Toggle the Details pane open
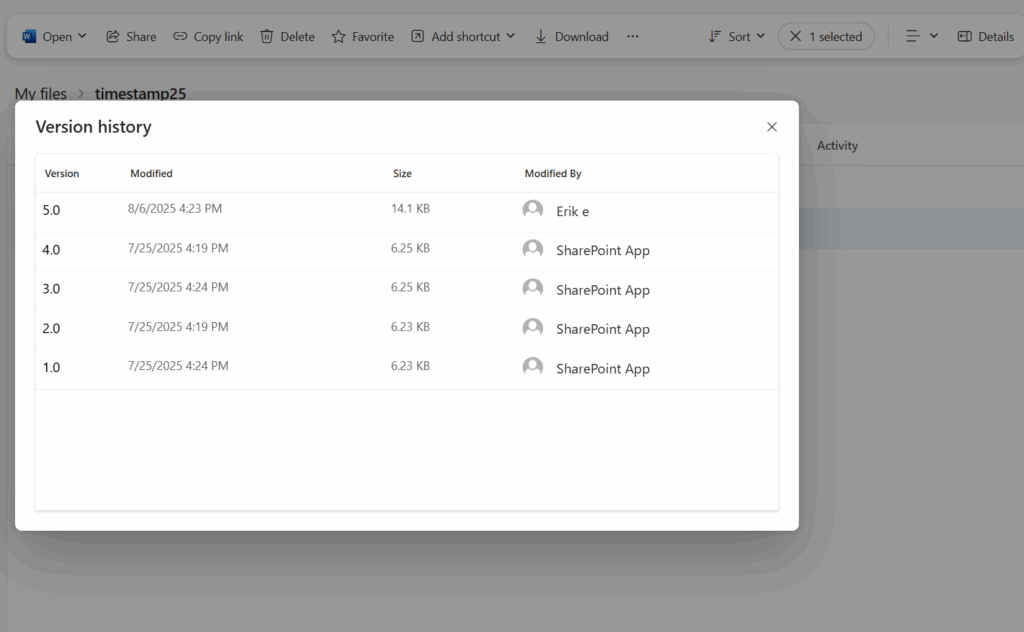Screen dimensions: 1024x632 tap(985, 36)
